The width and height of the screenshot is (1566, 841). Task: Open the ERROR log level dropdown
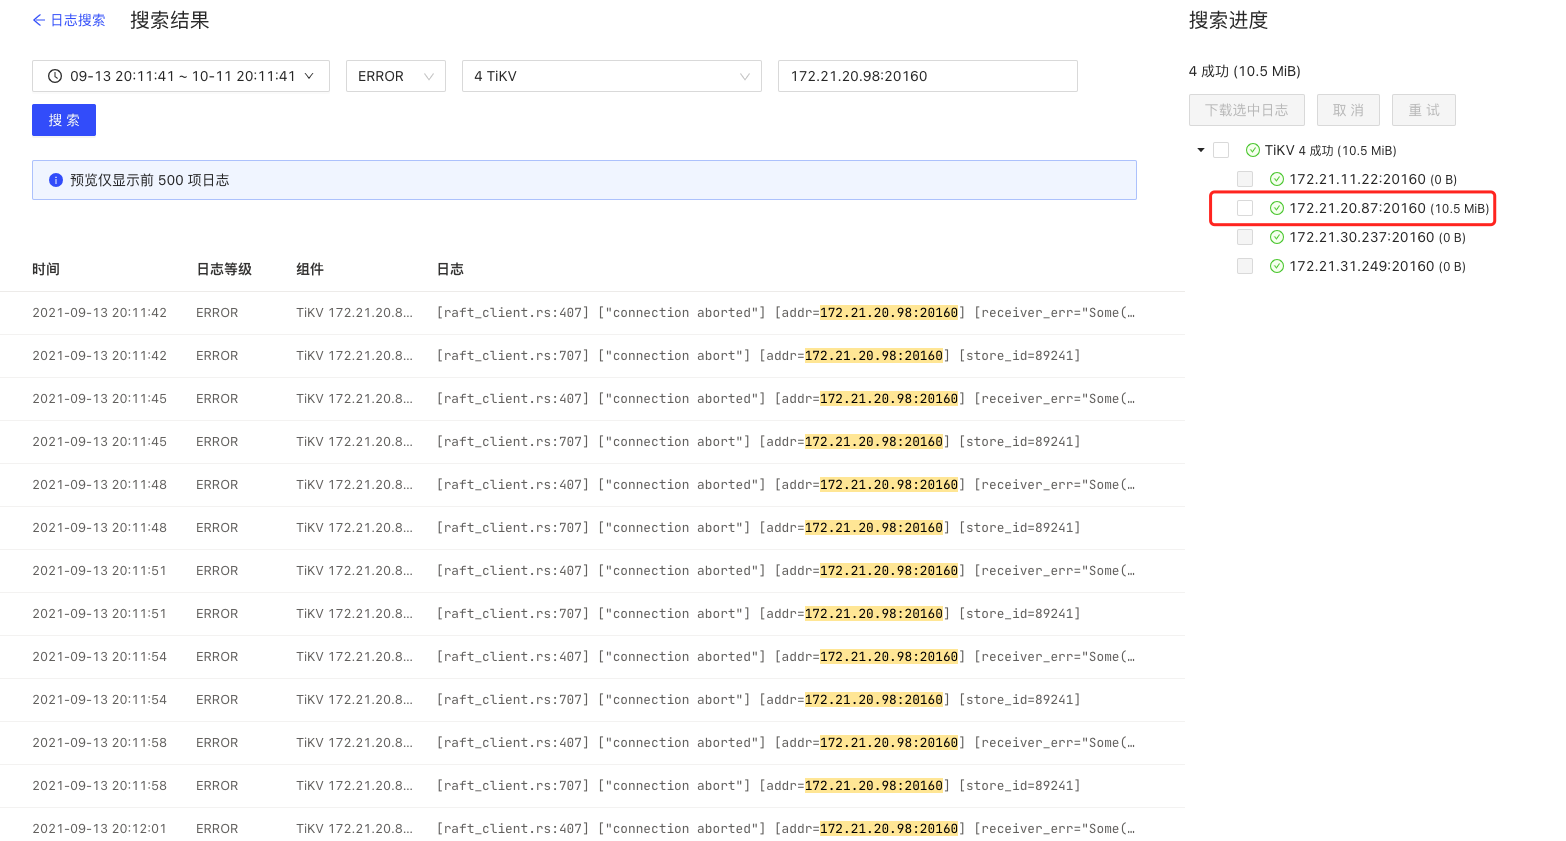coord(395,76)
